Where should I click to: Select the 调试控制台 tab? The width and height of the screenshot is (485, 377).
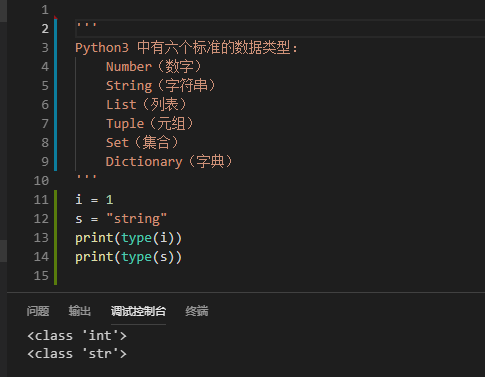[138, 311]
